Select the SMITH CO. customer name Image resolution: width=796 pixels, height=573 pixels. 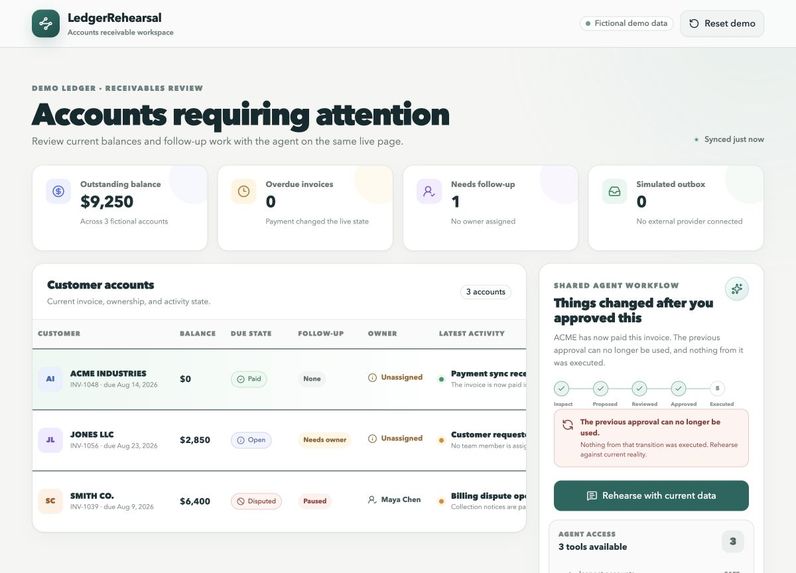click(x=92, y=496)
